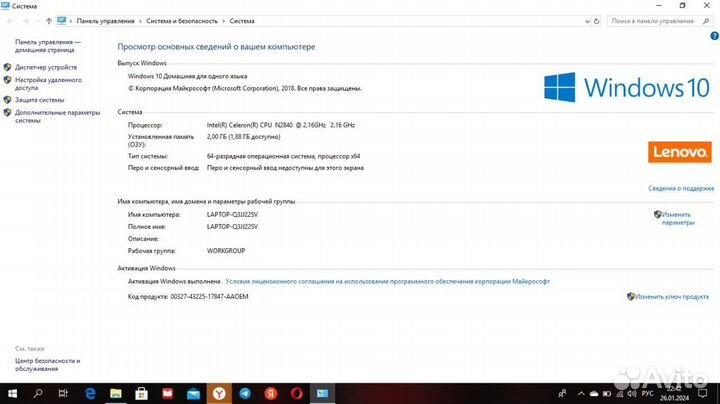Launch Opera browser from taskbar

(x=297, y=393)
